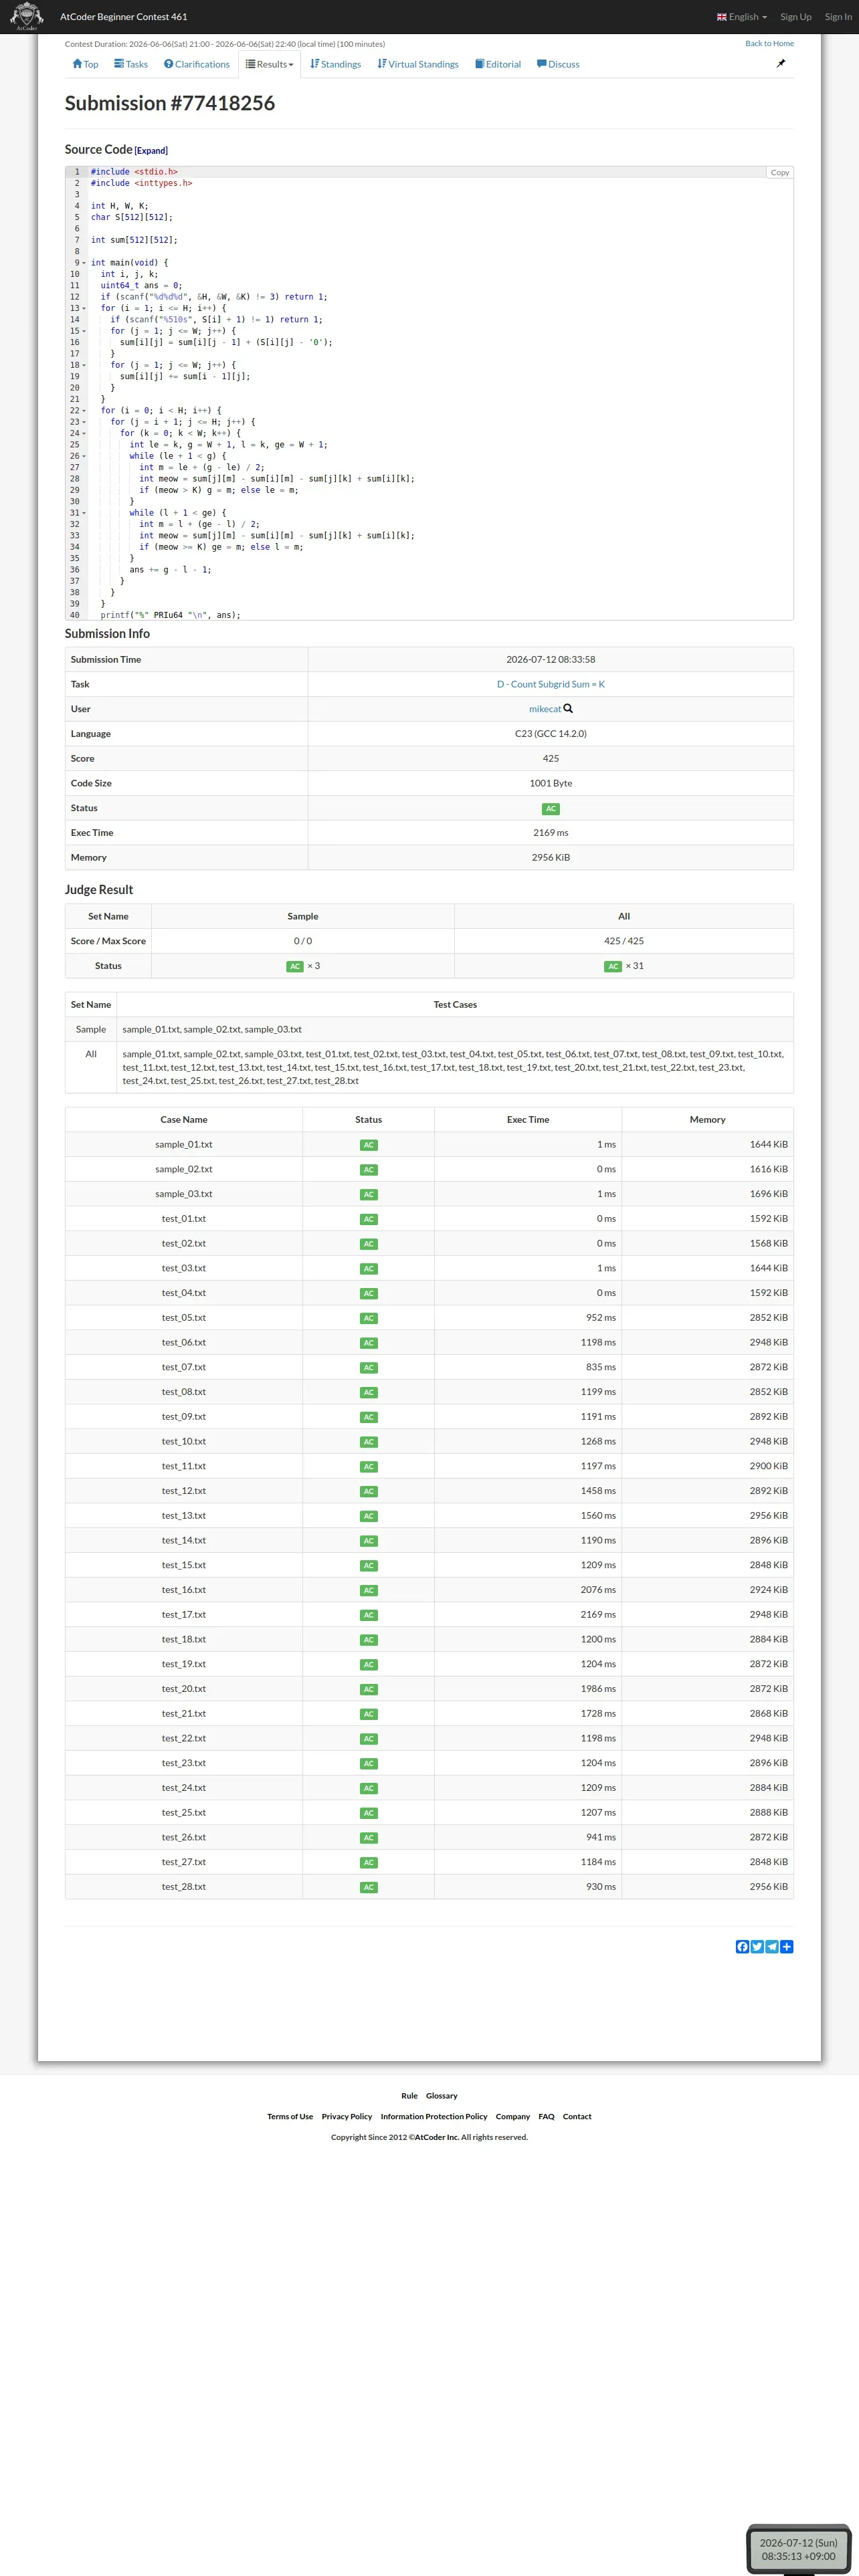
Task: Fold the innermost for loop at line 24
Action: click(x=84, y=433)
